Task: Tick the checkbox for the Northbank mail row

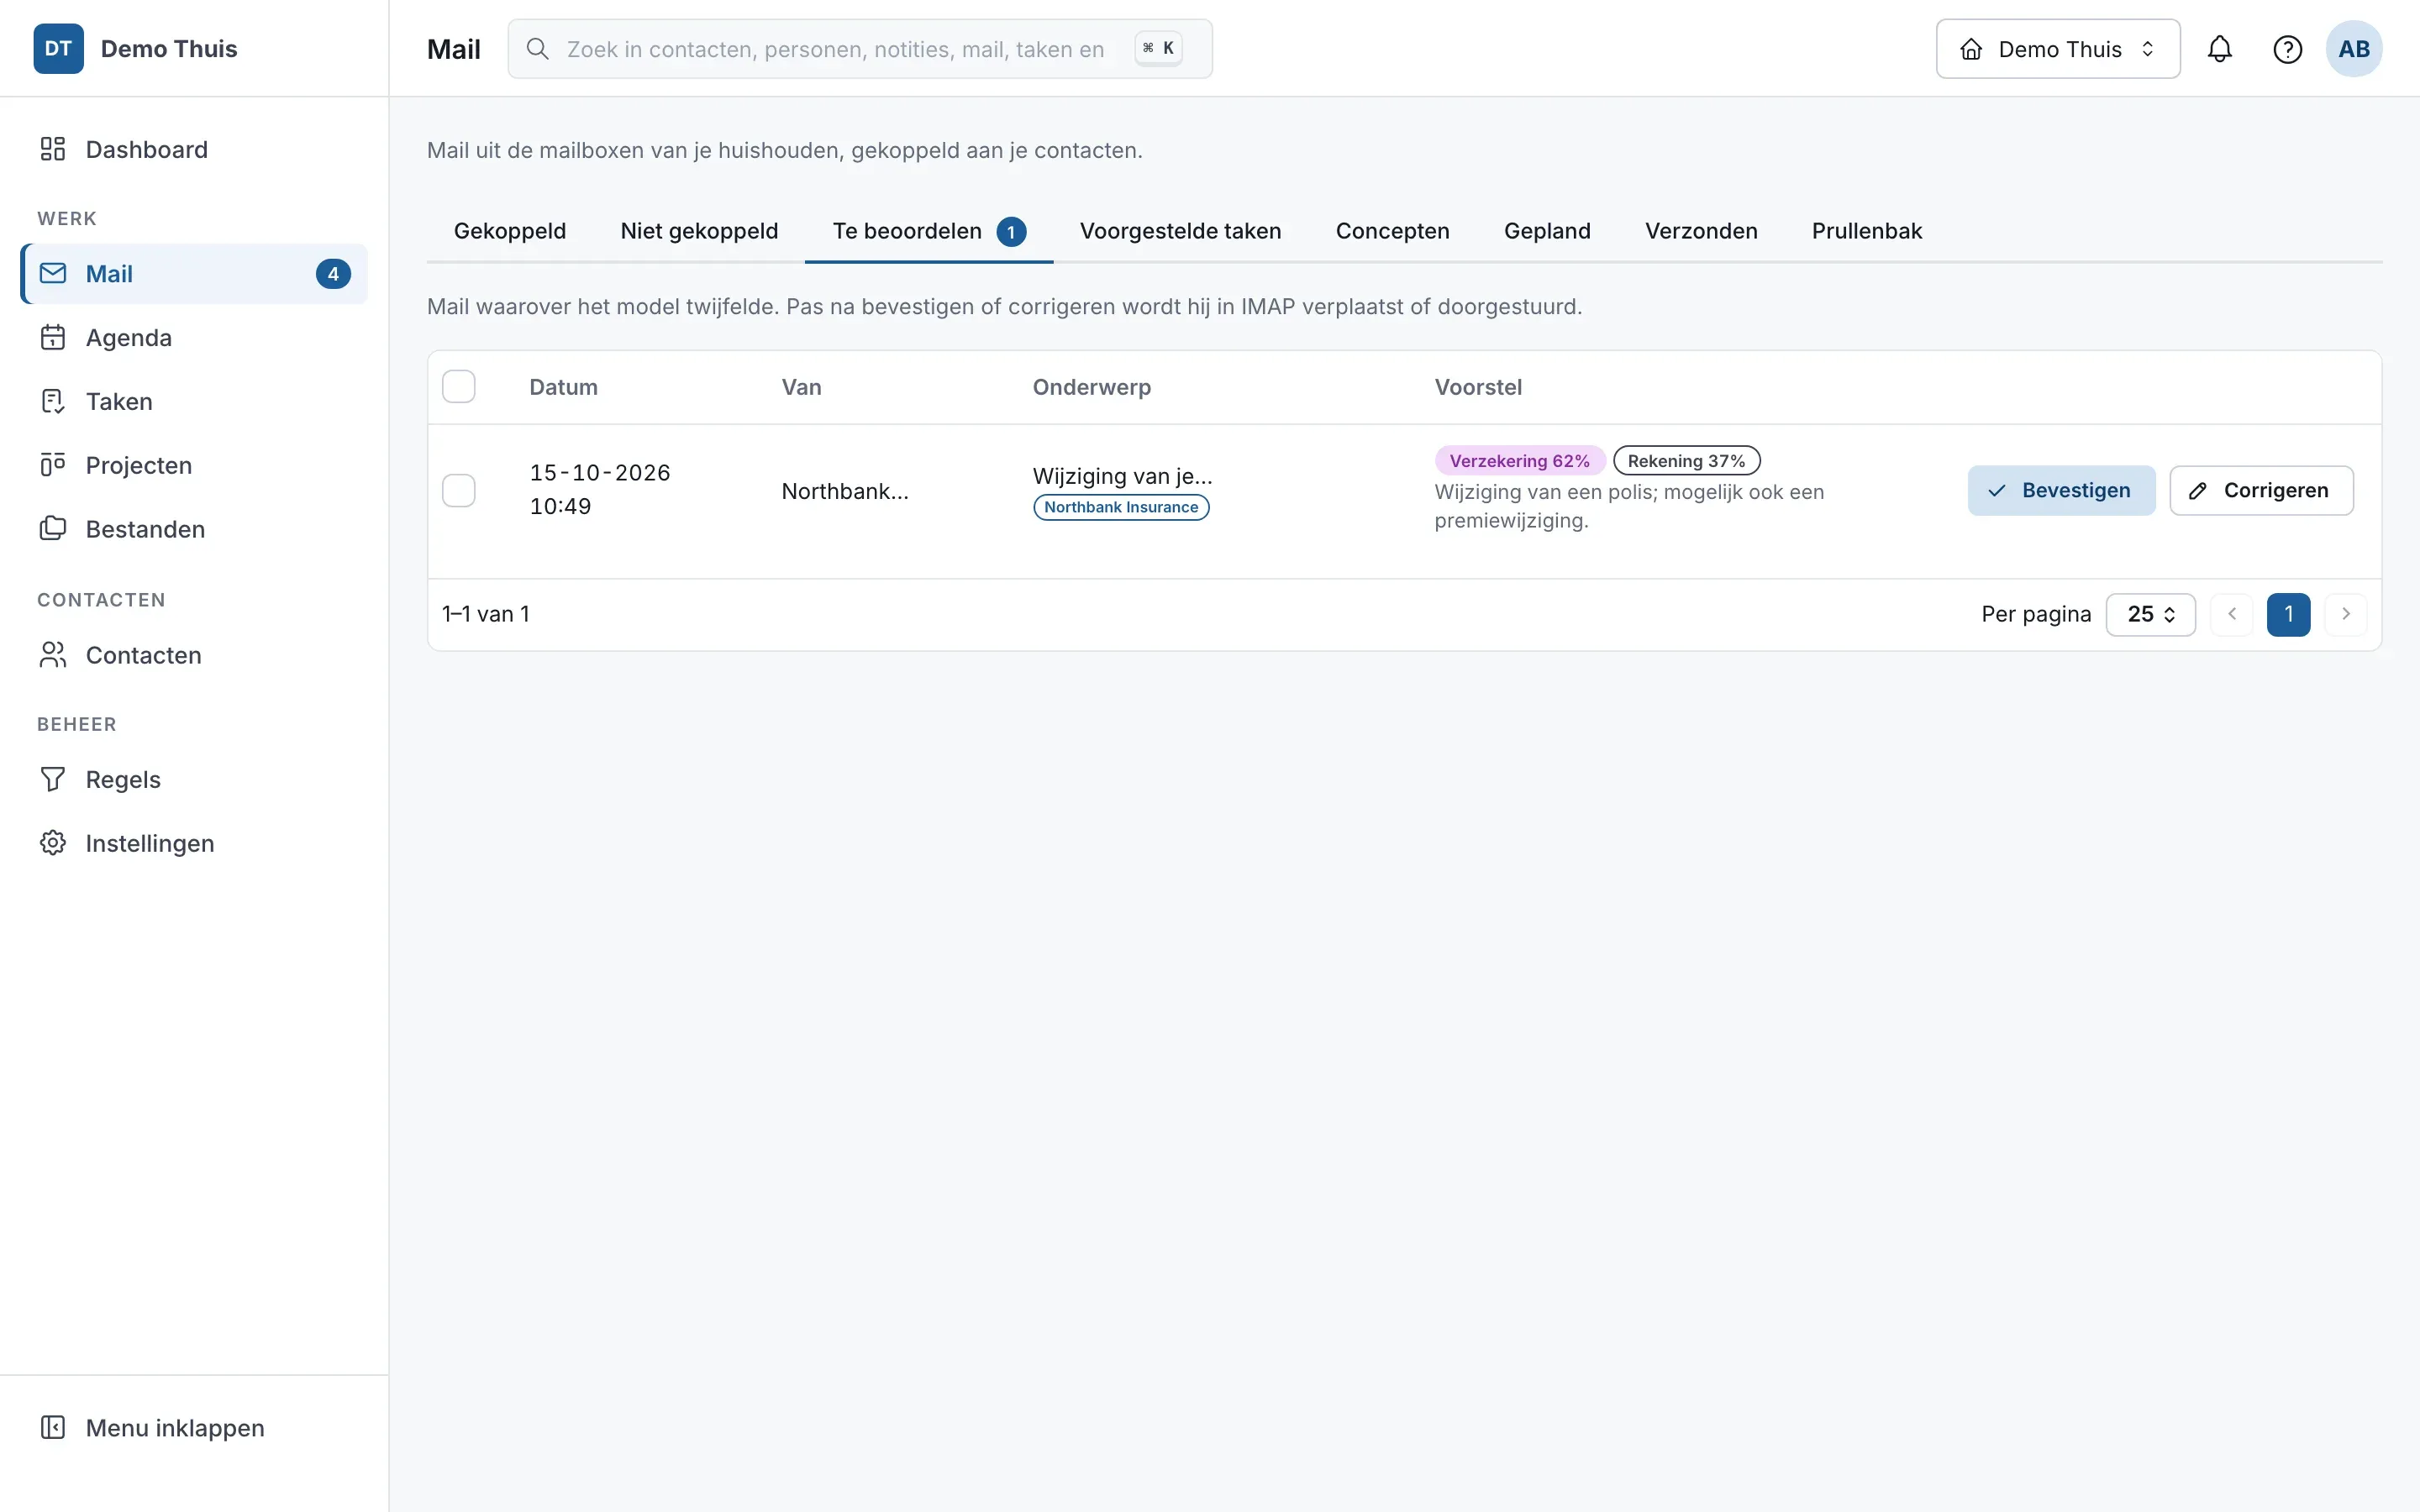Action: [x=459, y=490]
